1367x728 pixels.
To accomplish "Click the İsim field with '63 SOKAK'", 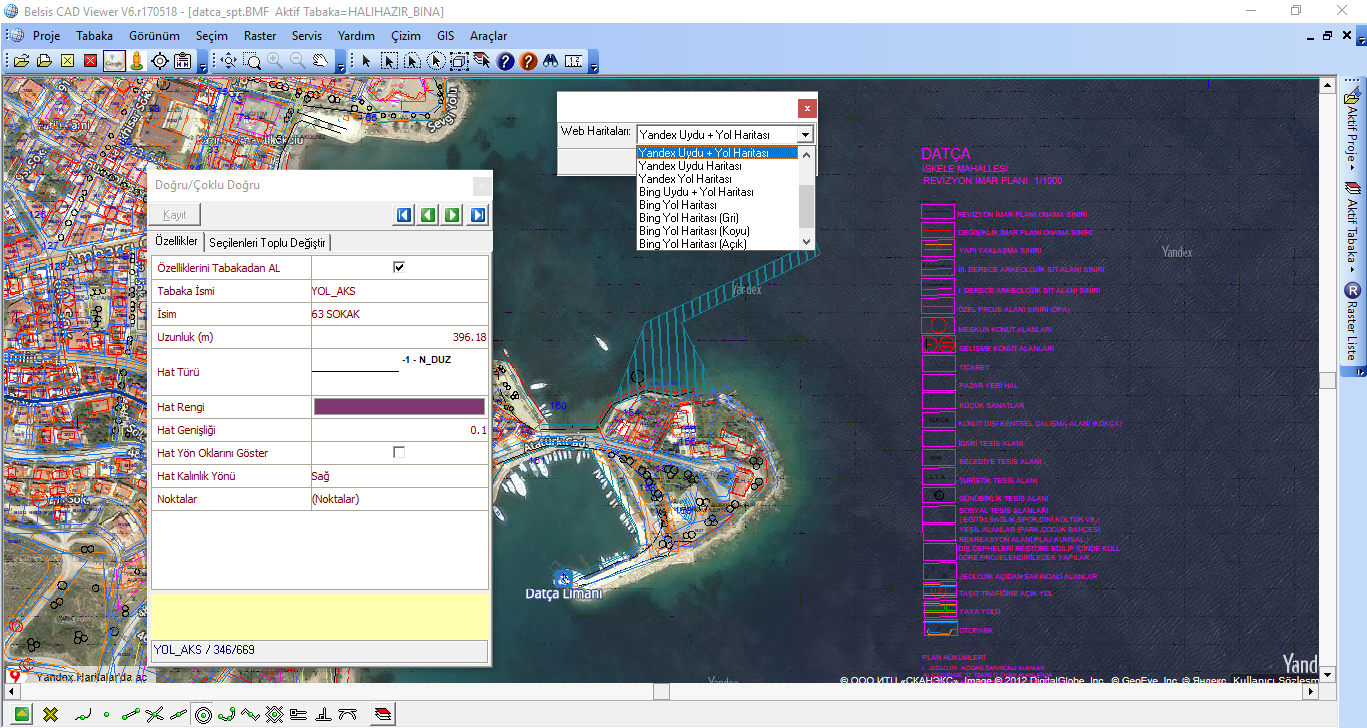I will pos(399,314).
